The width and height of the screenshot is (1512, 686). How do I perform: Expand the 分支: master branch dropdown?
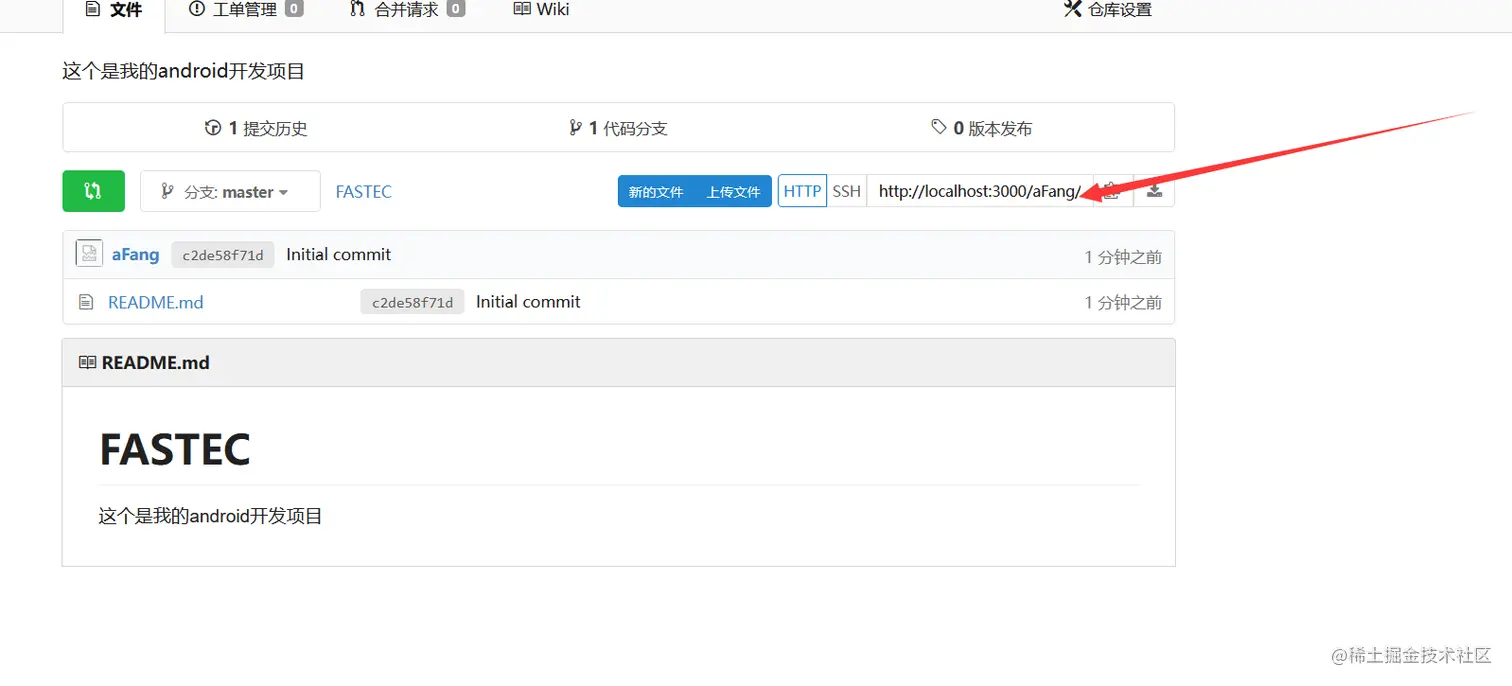[x=230, y=191]
